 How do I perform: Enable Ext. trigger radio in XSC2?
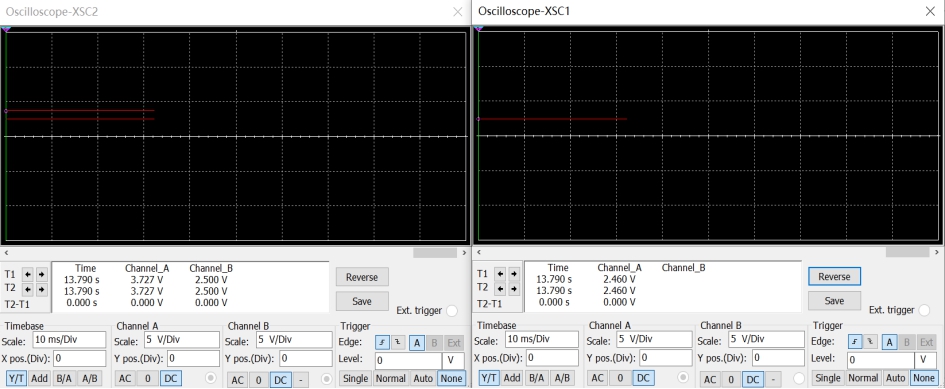click(451, 311)
